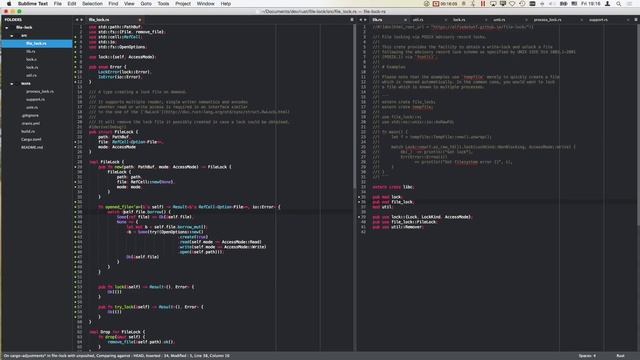
Task: Open util.rs from the src folder
Action: (x=31, y=75)
